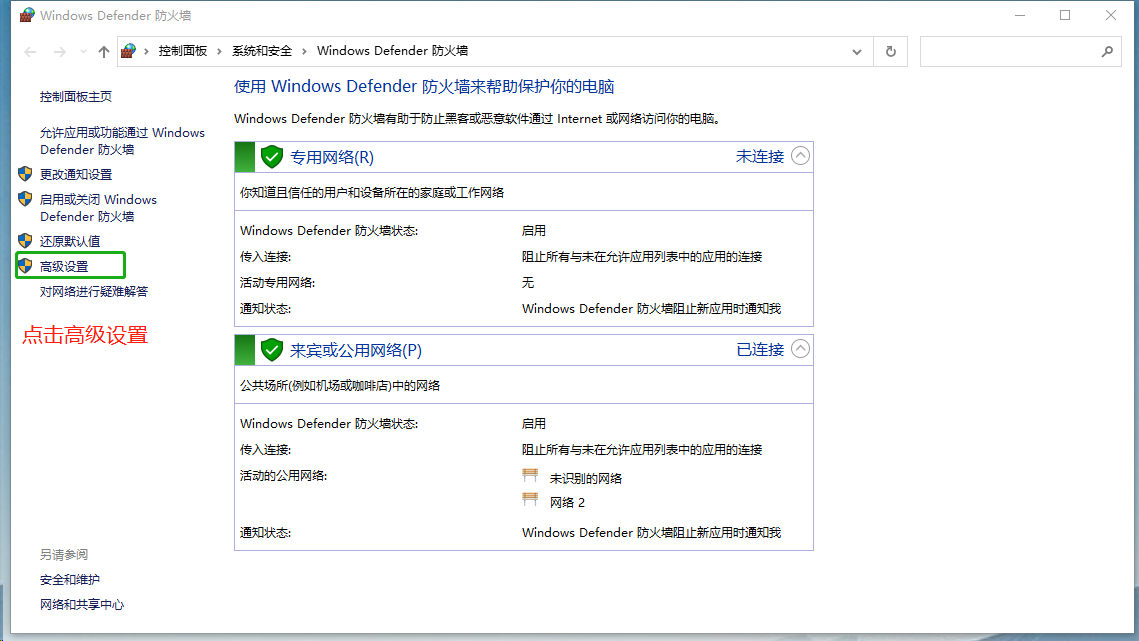The width and height of the screenshot is (1139, 641).
Task: Click 未连接 status text
Action: tap(760, 157)
